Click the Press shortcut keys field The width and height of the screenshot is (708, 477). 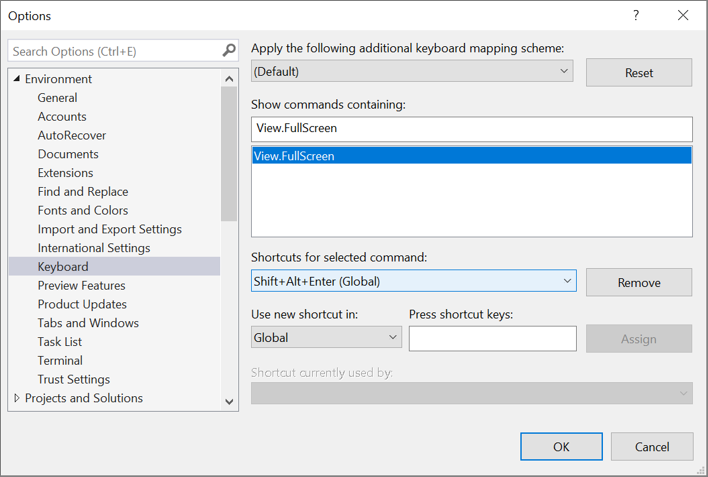pos(493,339)
